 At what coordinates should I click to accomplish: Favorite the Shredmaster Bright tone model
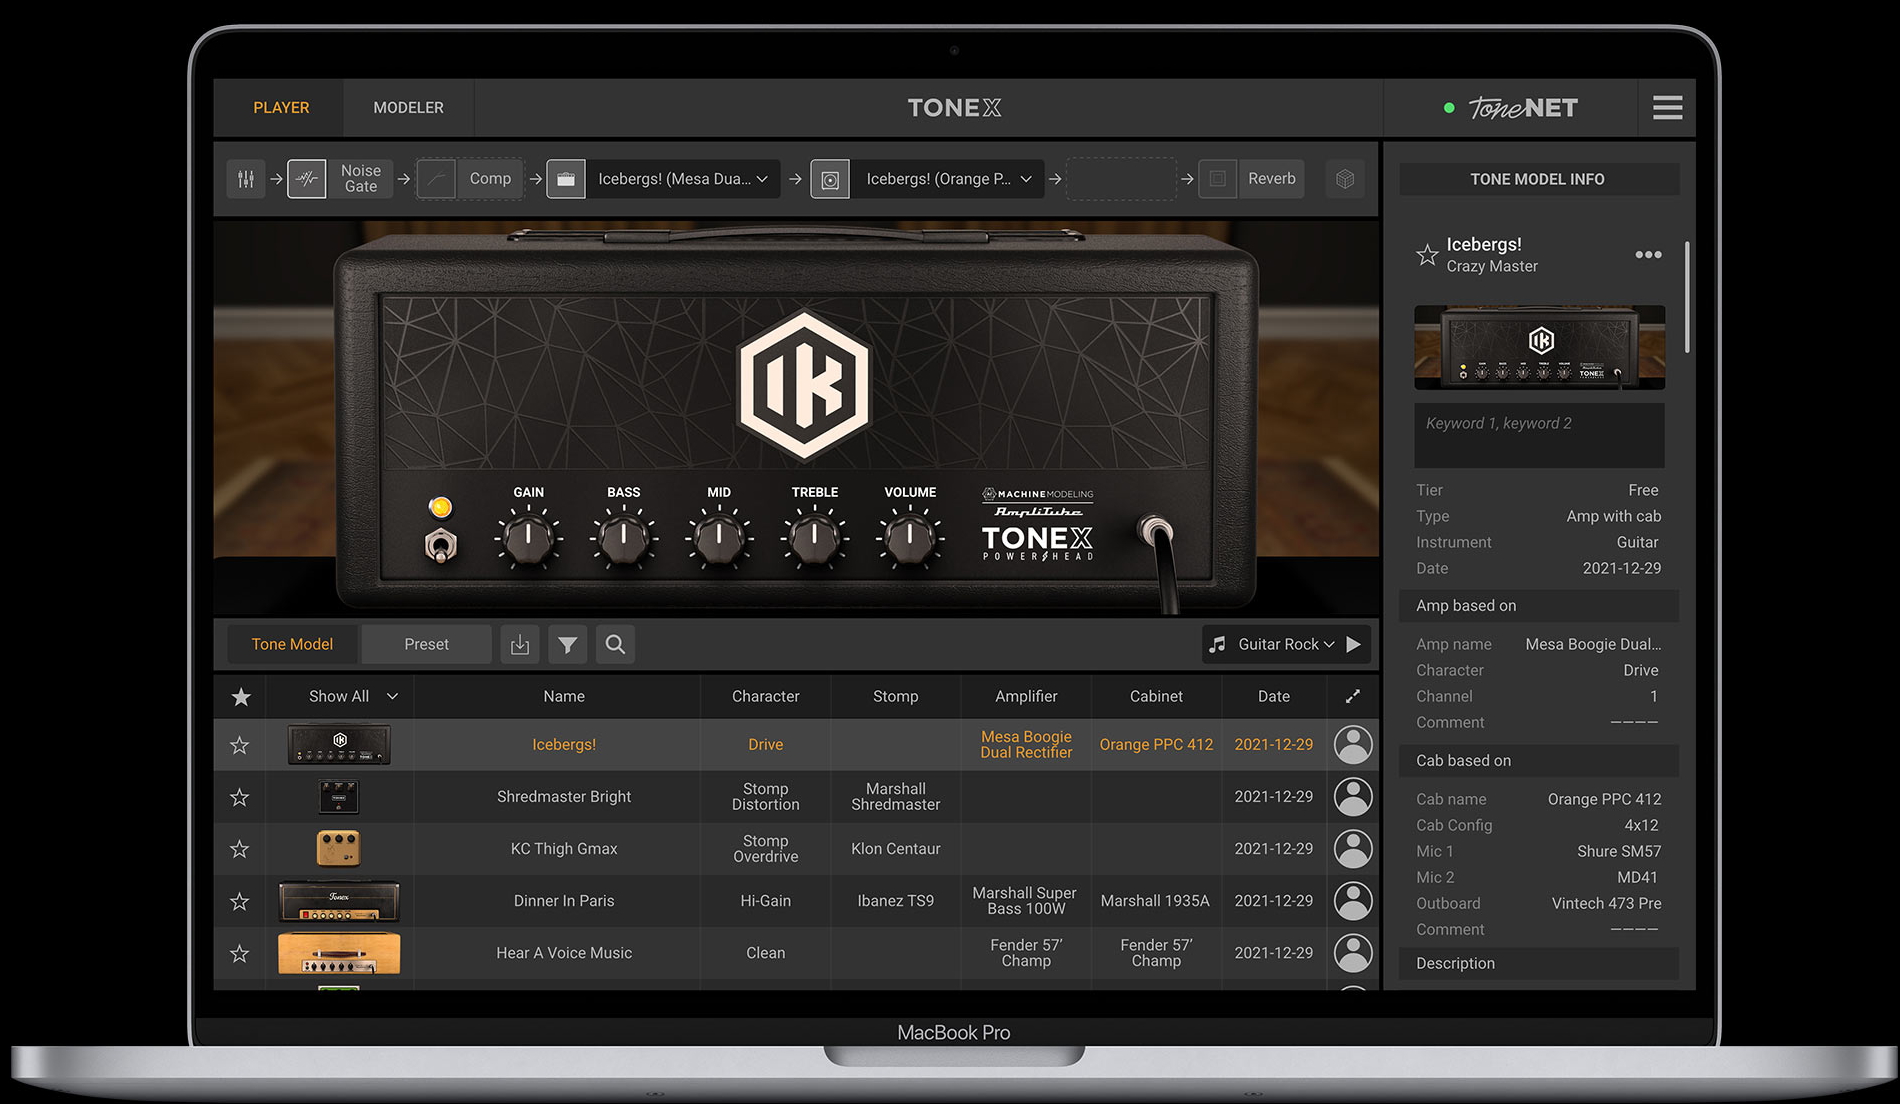[x=240, y=797]
